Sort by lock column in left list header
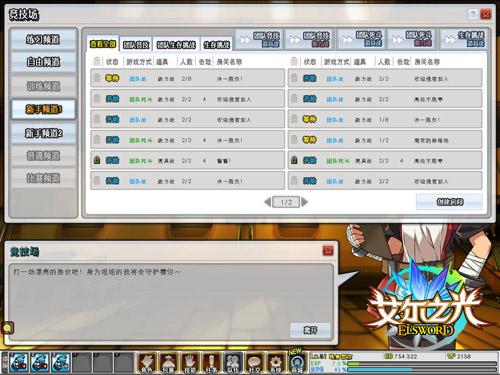 [97, 61]
